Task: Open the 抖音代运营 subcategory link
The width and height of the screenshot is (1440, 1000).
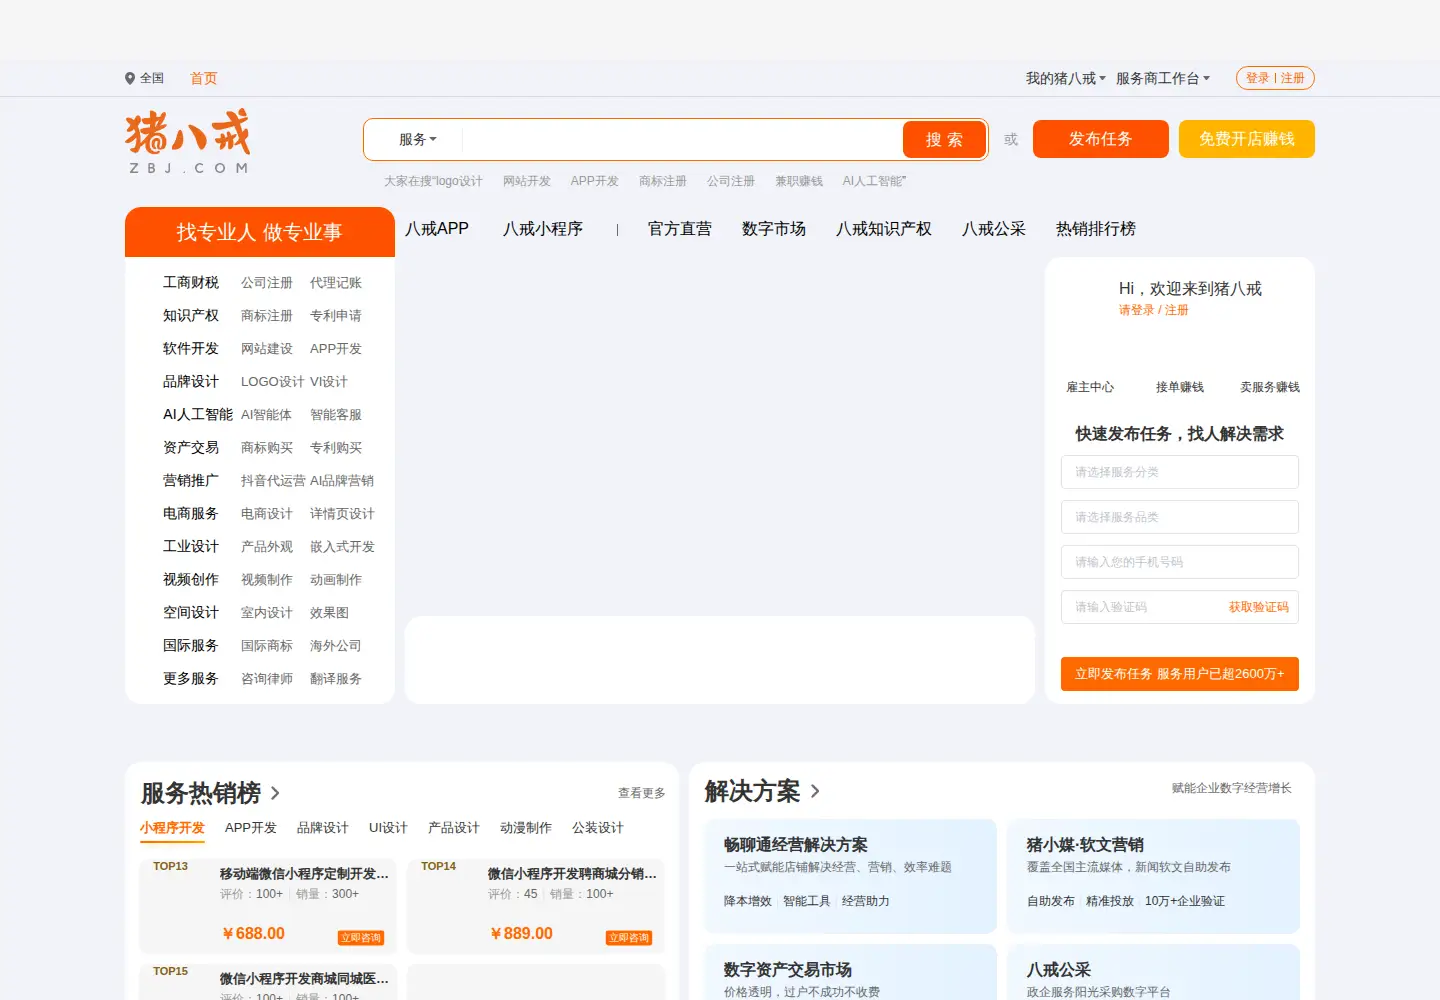Action: 273,481
